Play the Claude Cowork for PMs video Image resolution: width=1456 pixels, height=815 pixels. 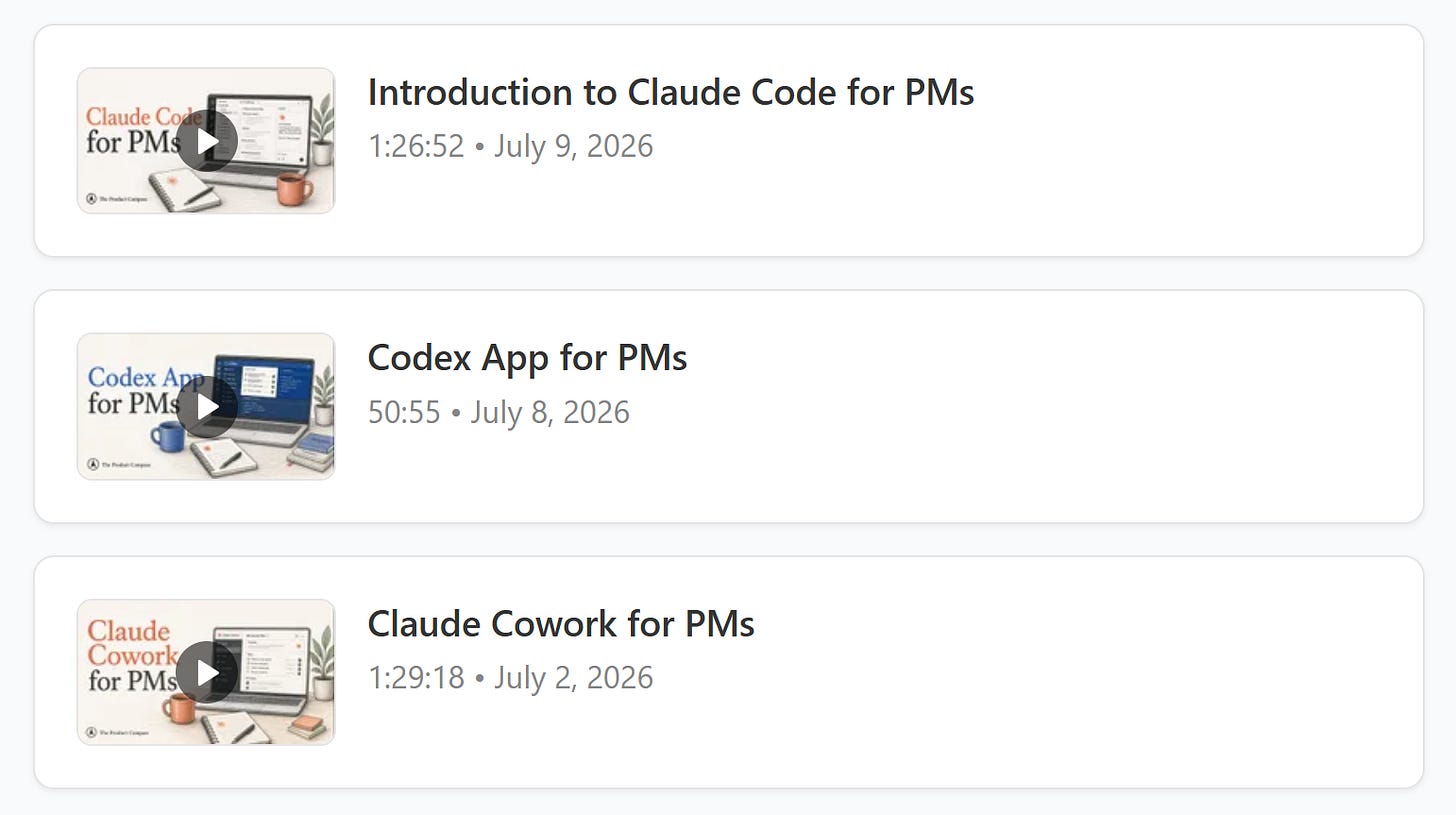tap(207, 673)
